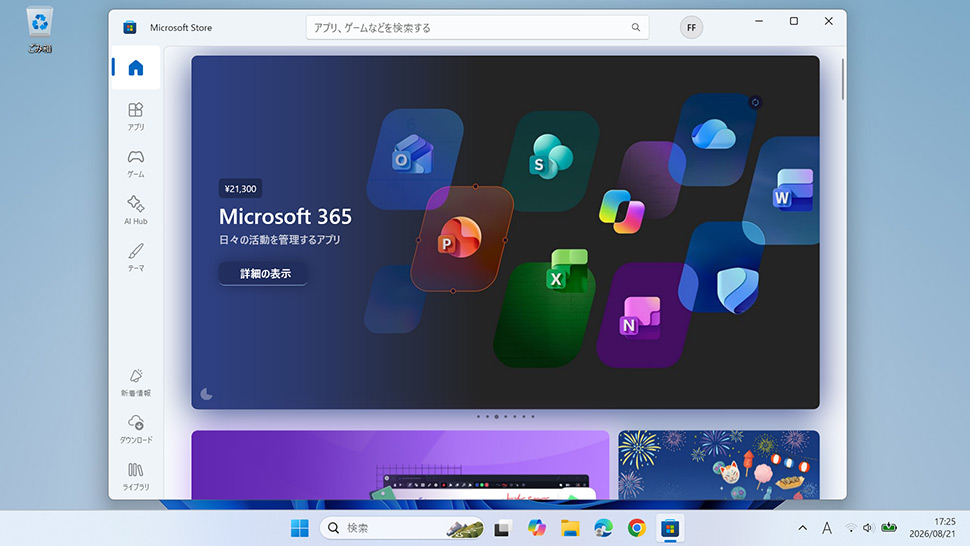
Task: Open the アプリ section in sidebar
Action: (135, 116)
